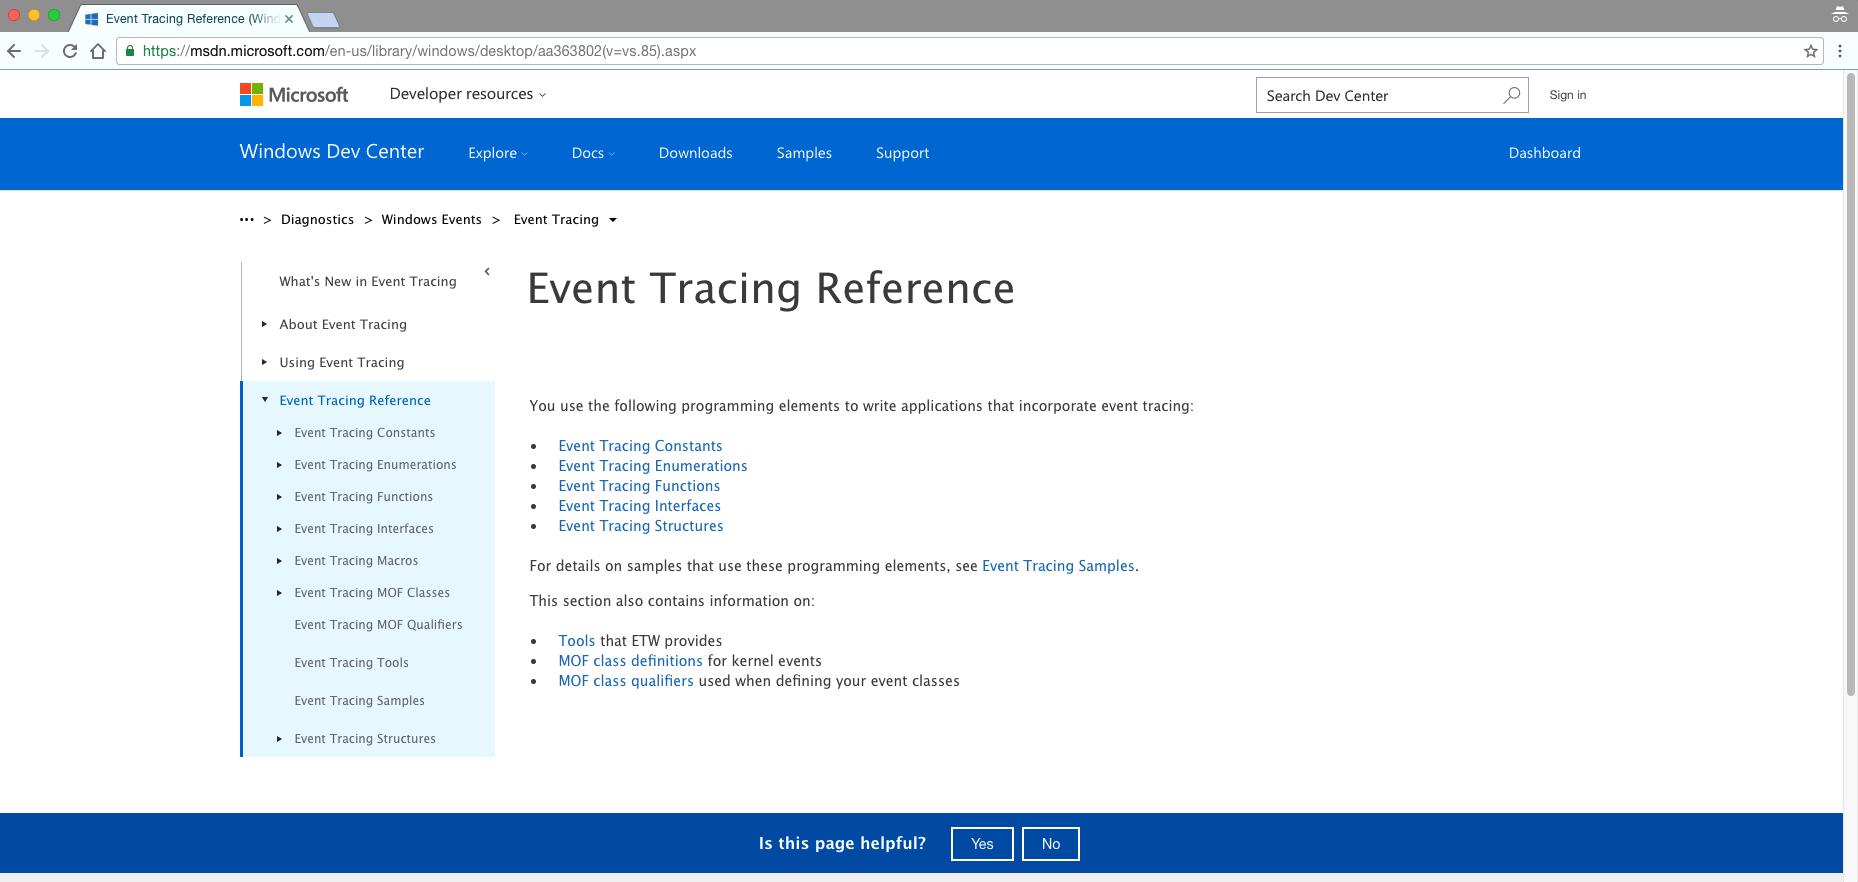Screen dimensions: 1858x882
Task: Collapse the Event Tracing Reference tree node
Action: click(x=265, y=400)
